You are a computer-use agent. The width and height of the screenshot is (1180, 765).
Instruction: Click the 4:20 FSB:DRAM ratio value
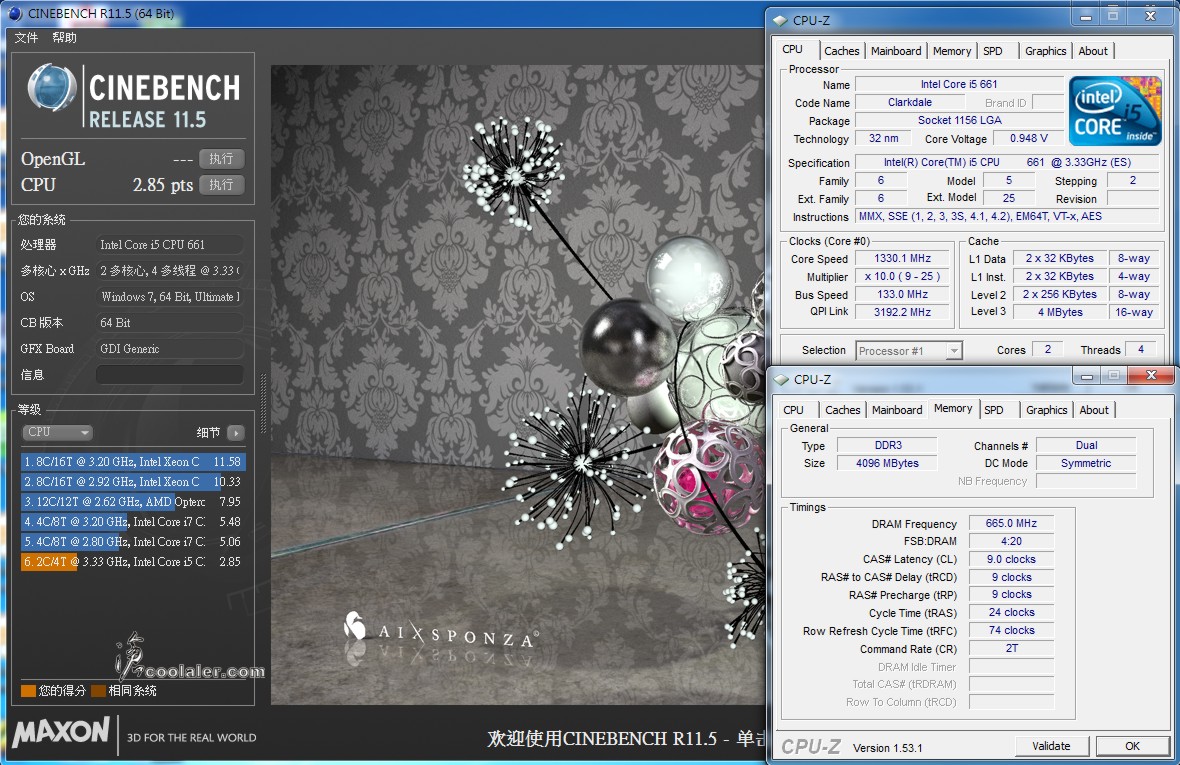click(x=1011, y=542)
